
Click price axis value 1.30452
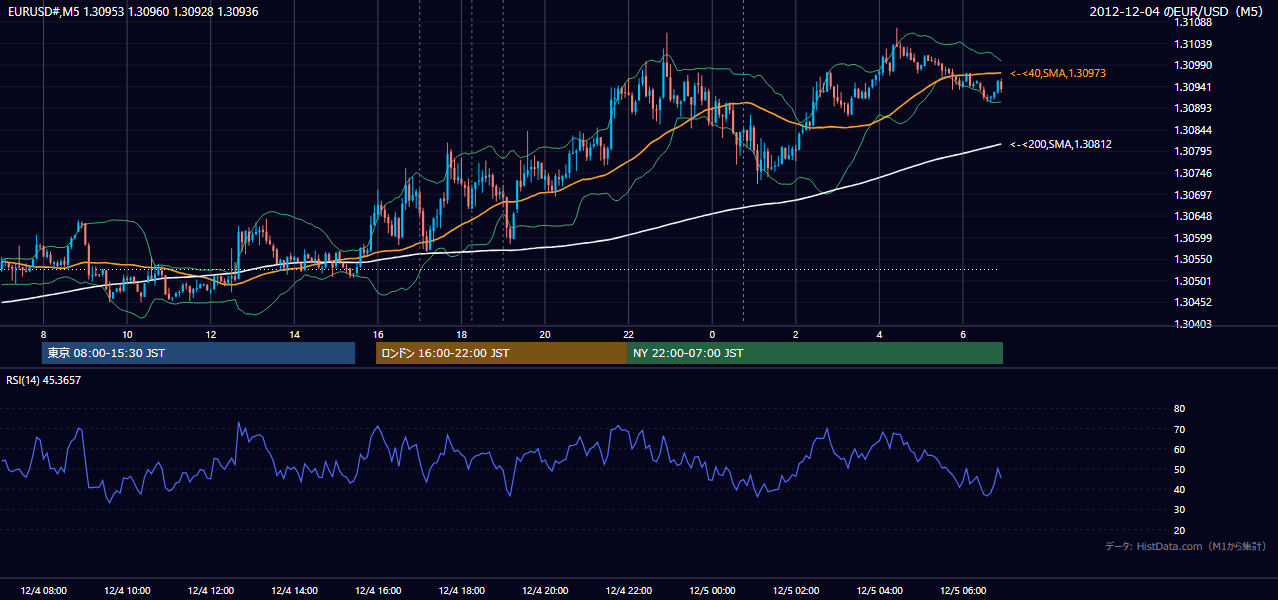[1194, 302]
